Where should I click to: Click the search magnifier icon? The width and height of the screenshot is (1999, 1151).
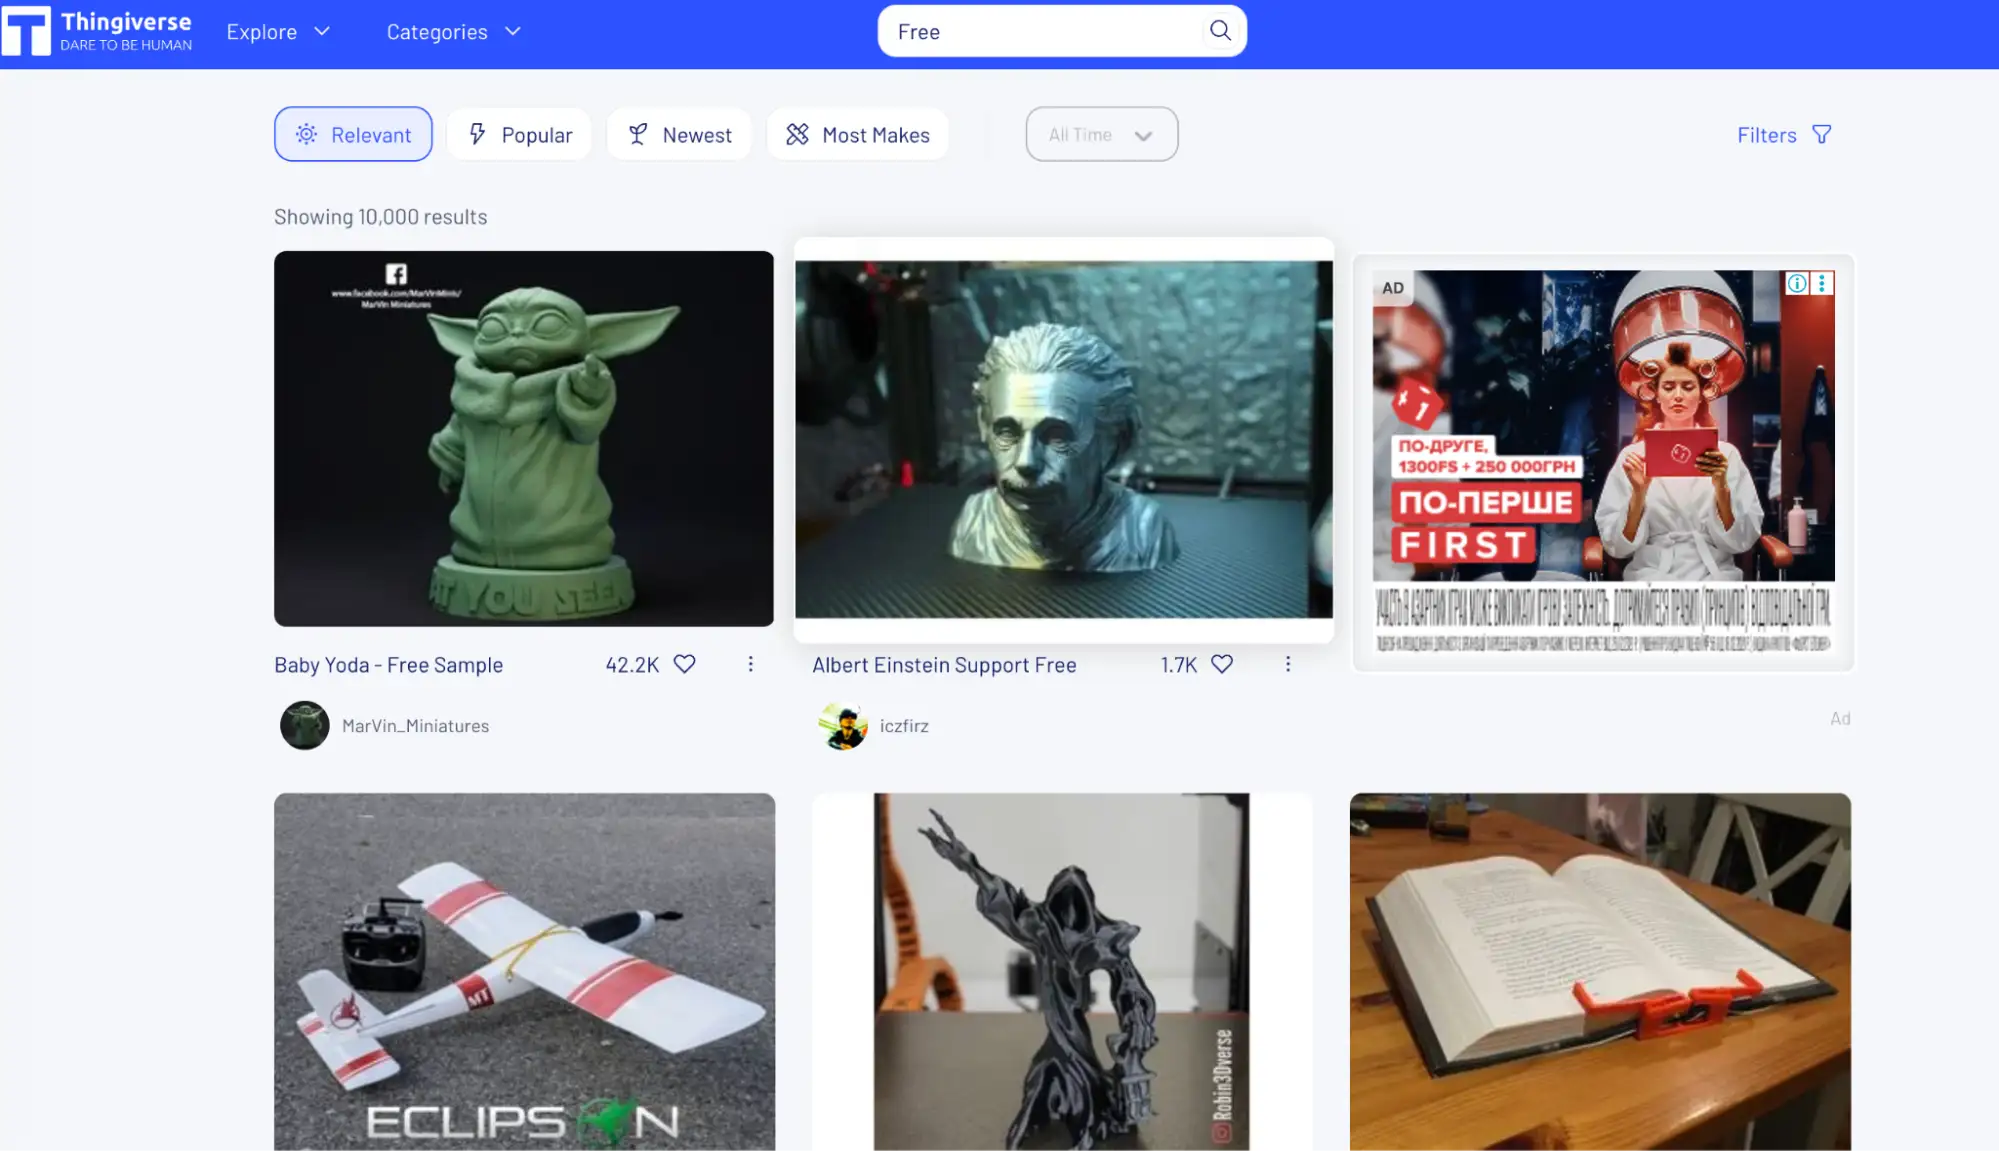click(x=1220, y=31)
